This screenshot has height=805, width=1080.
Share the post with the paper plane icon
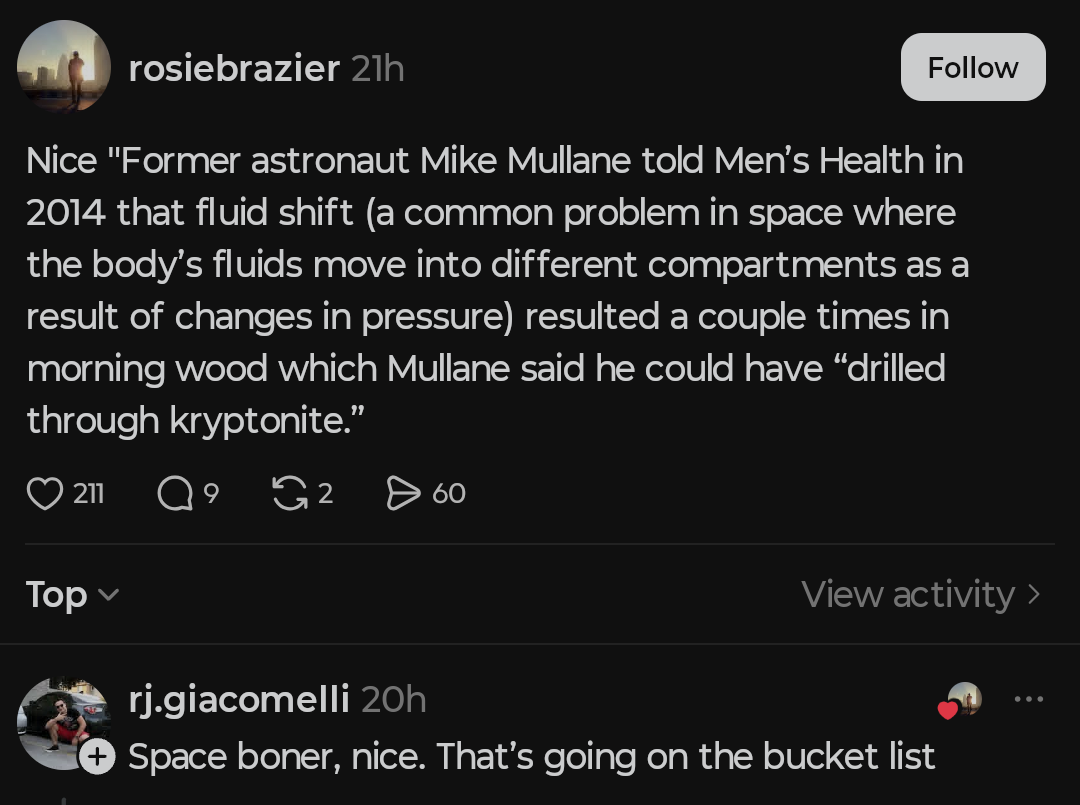(403, 493)
